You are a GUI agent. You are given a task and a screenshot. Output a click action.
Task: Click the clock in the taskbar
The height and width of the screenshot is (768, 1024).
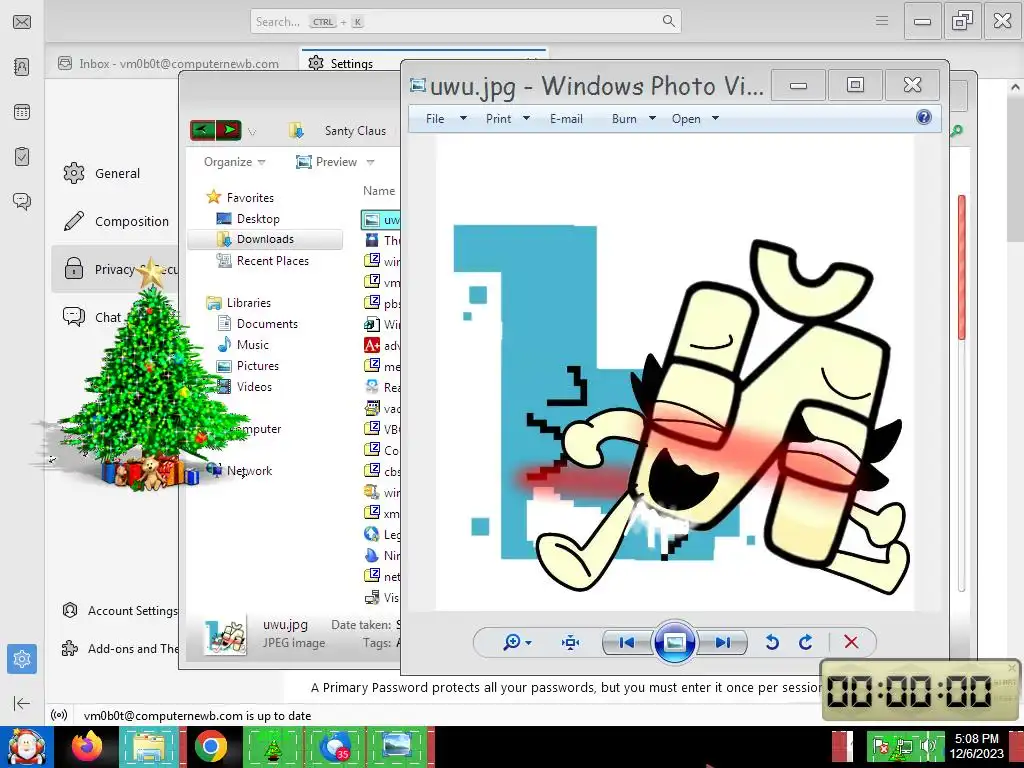[976, 746]
